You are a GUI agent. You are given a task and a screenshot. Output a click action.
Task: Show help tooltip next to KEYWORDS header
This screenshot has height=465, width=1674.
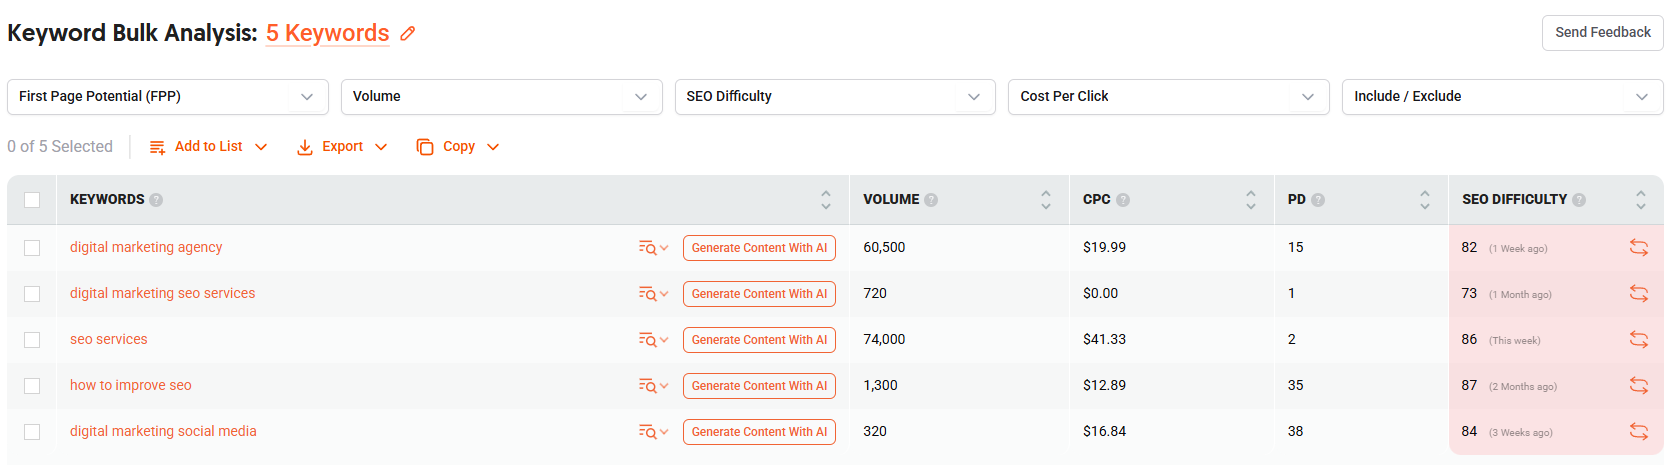point(156,200)
